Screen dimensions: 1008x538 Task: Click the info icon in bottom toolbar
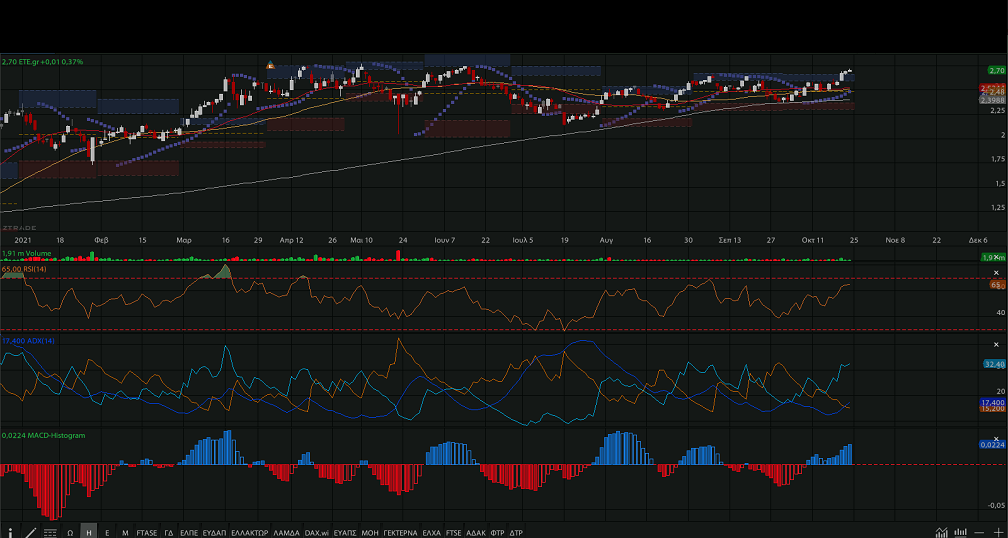(x=11, y=532)
